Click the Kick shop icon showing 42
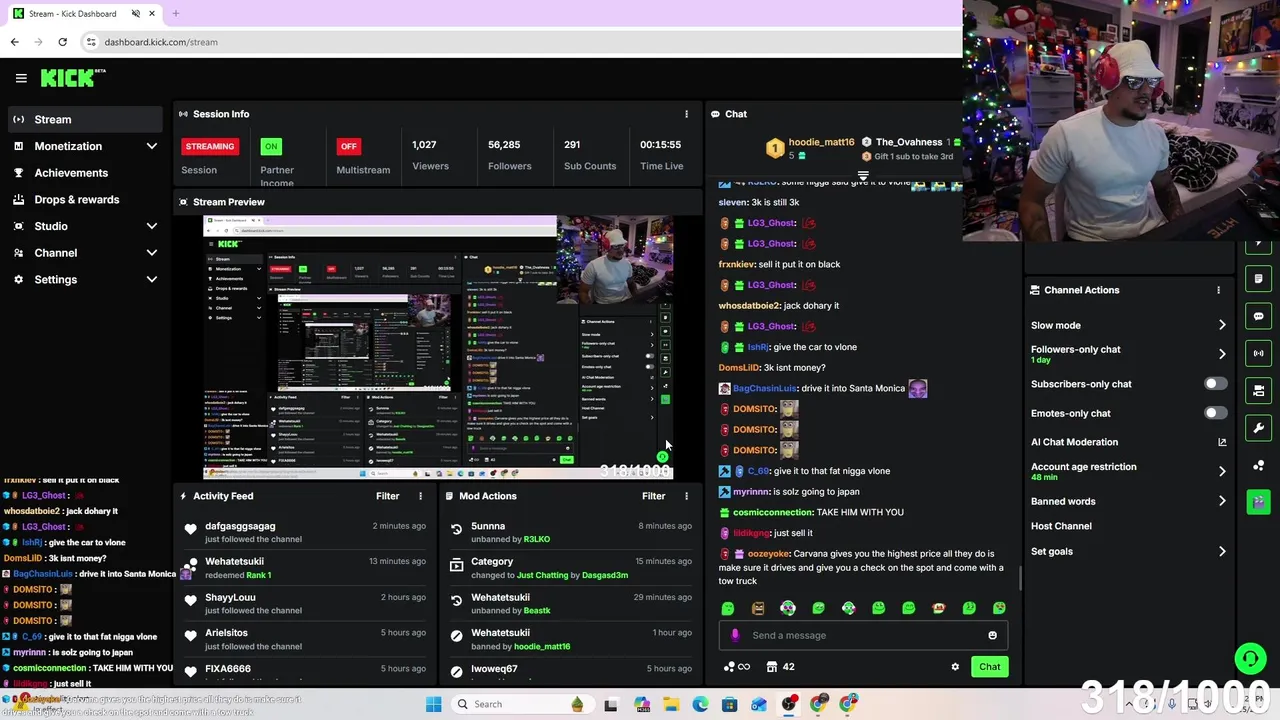Viewport: 1280px width, 720px height. click(x=780, y=667)
